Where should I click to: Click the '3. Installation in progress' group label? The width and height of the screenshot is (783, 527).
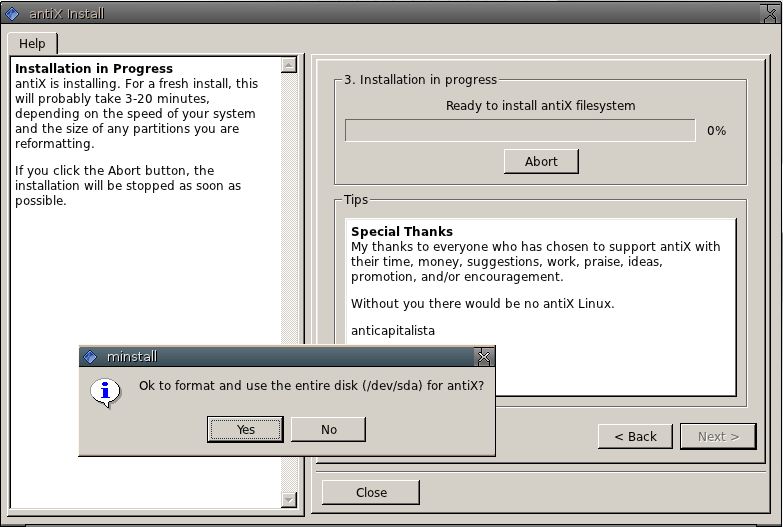pyautogui.click(x=420, y=80)
